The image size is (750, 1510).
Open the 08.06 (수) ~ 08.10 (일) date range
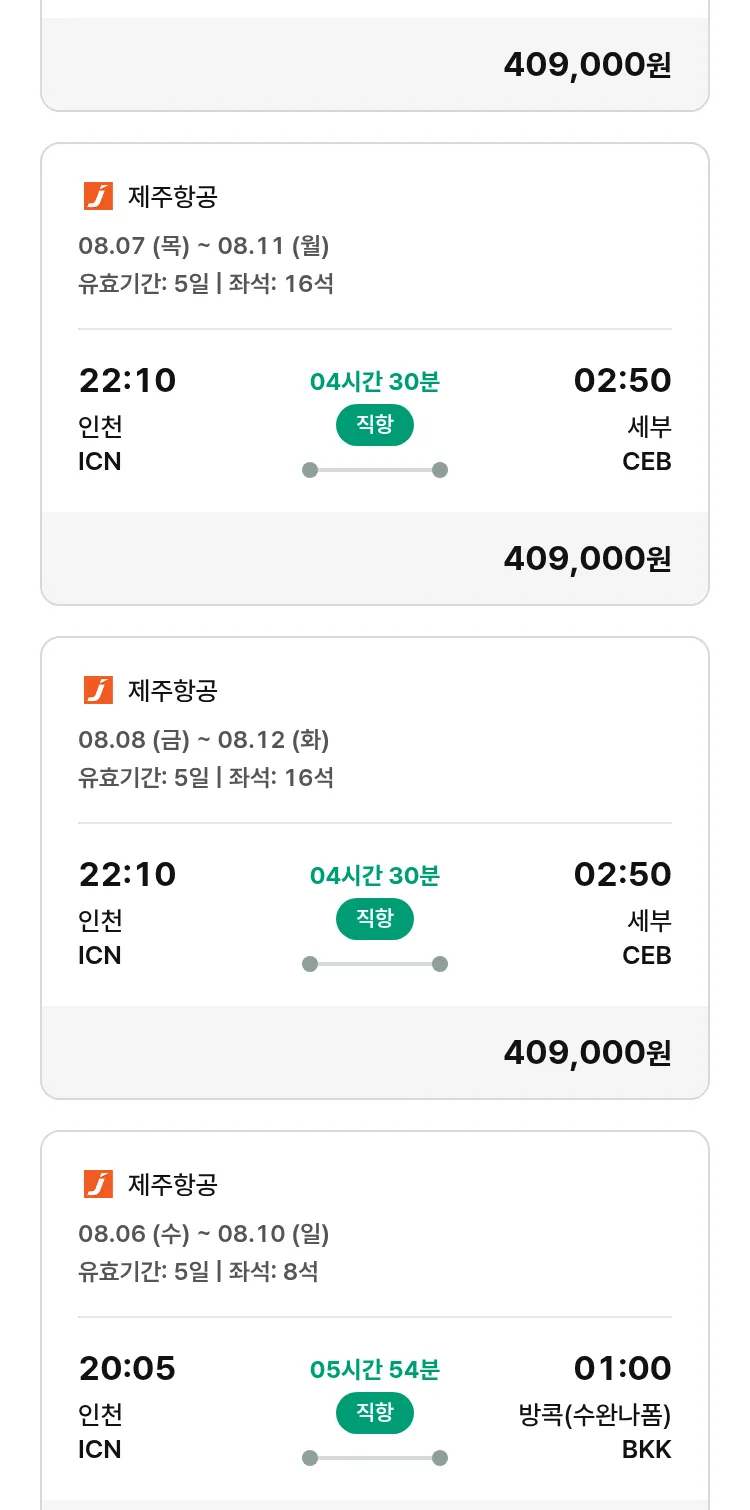pos(204,1234)
